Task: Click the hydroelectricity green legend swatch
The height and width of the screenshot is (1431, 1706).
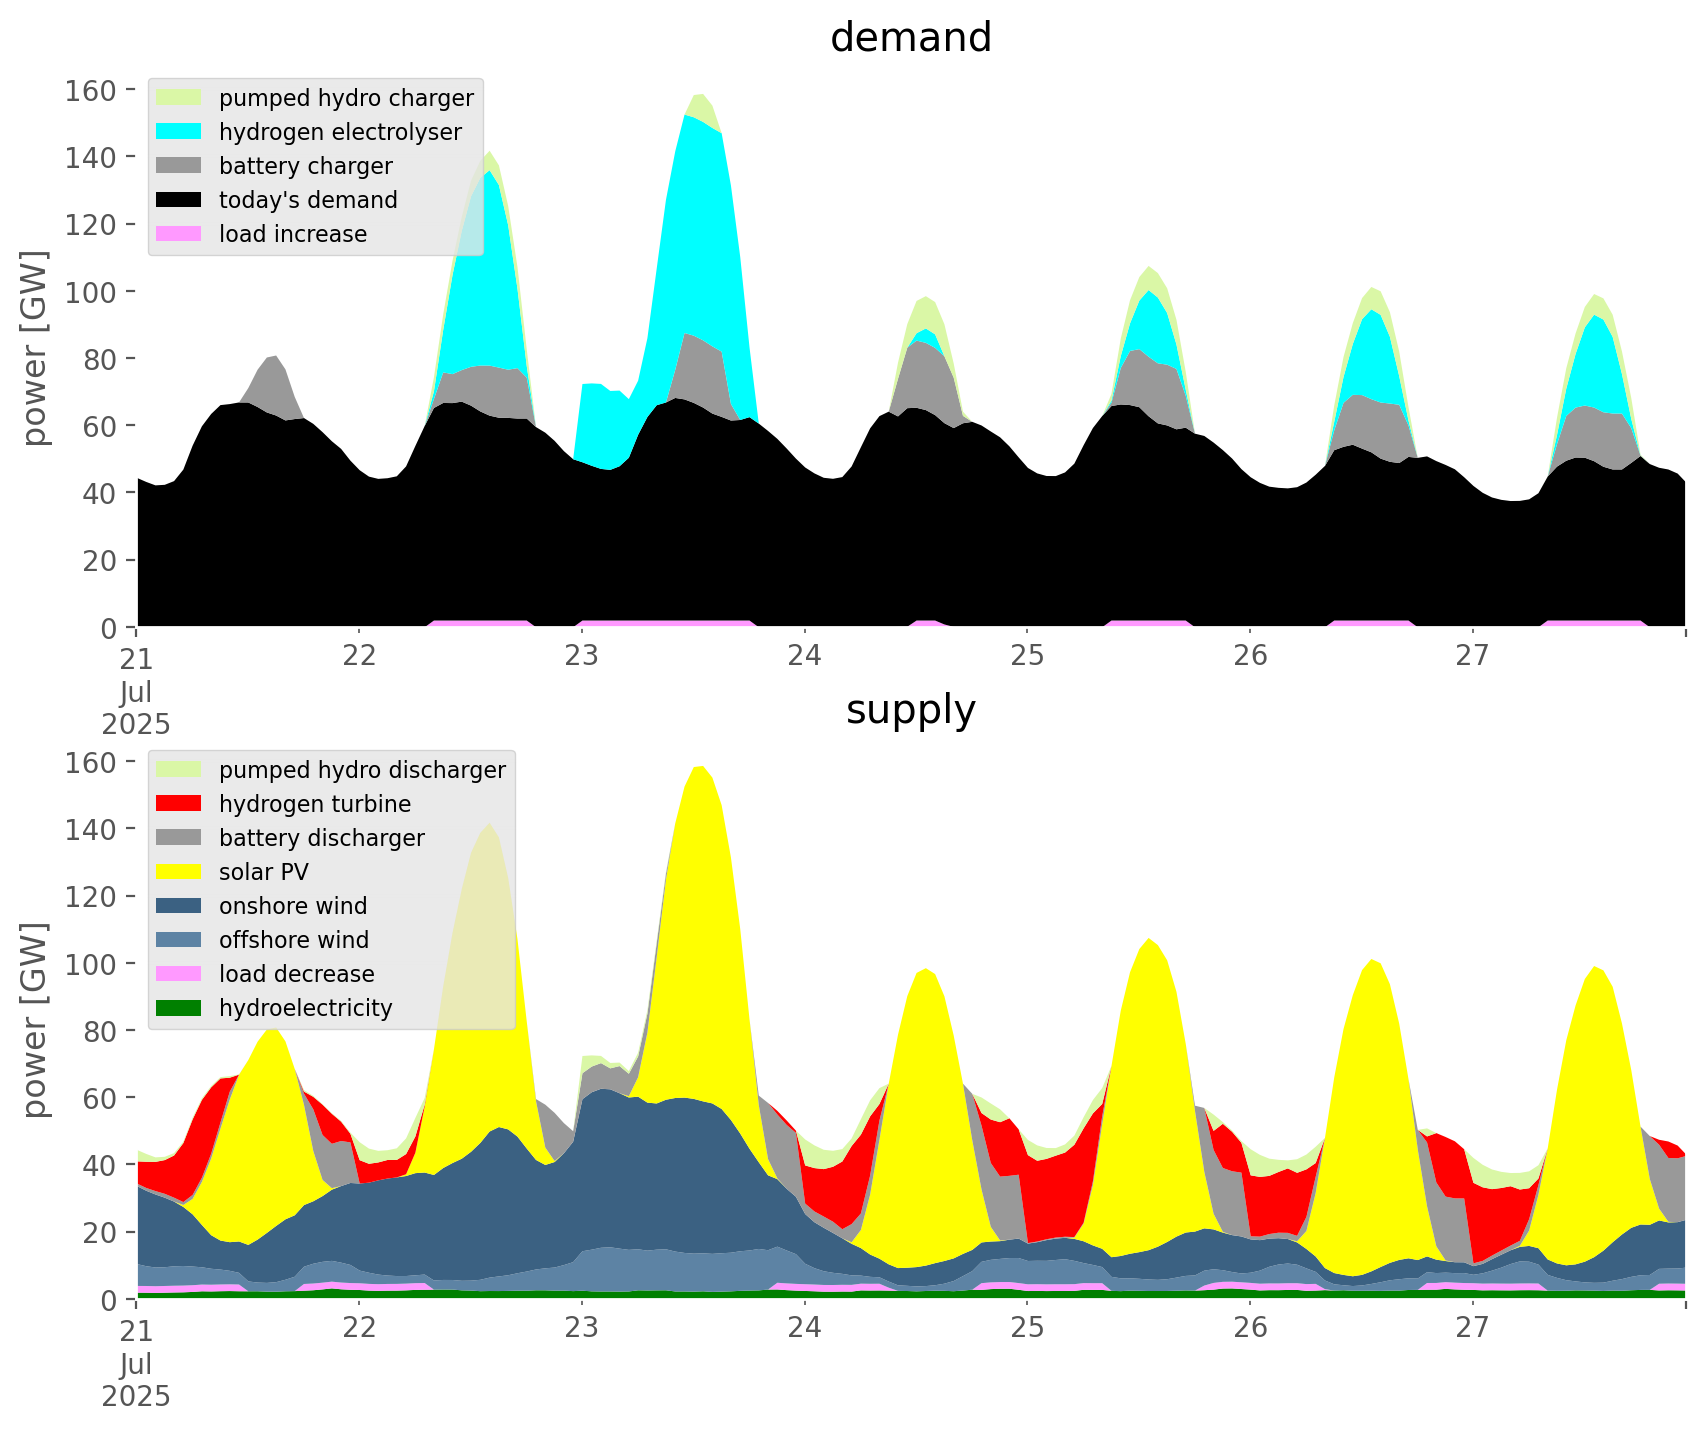Action: click(179, 1008)
